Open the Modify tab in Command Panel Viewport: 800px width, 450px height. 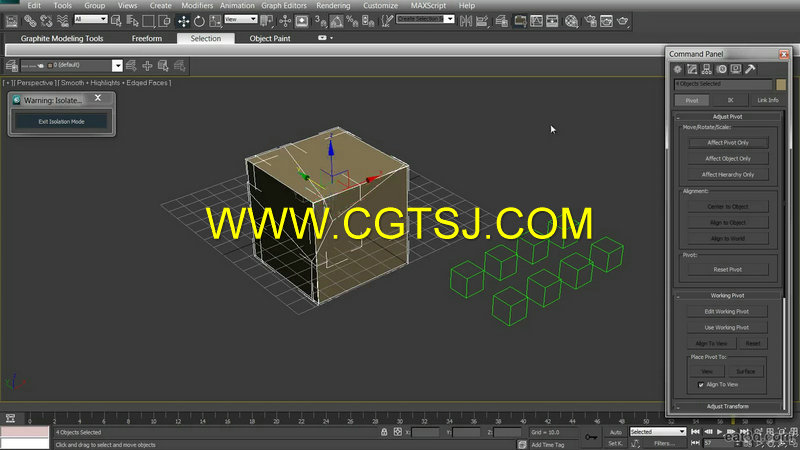tap(692, 69)
